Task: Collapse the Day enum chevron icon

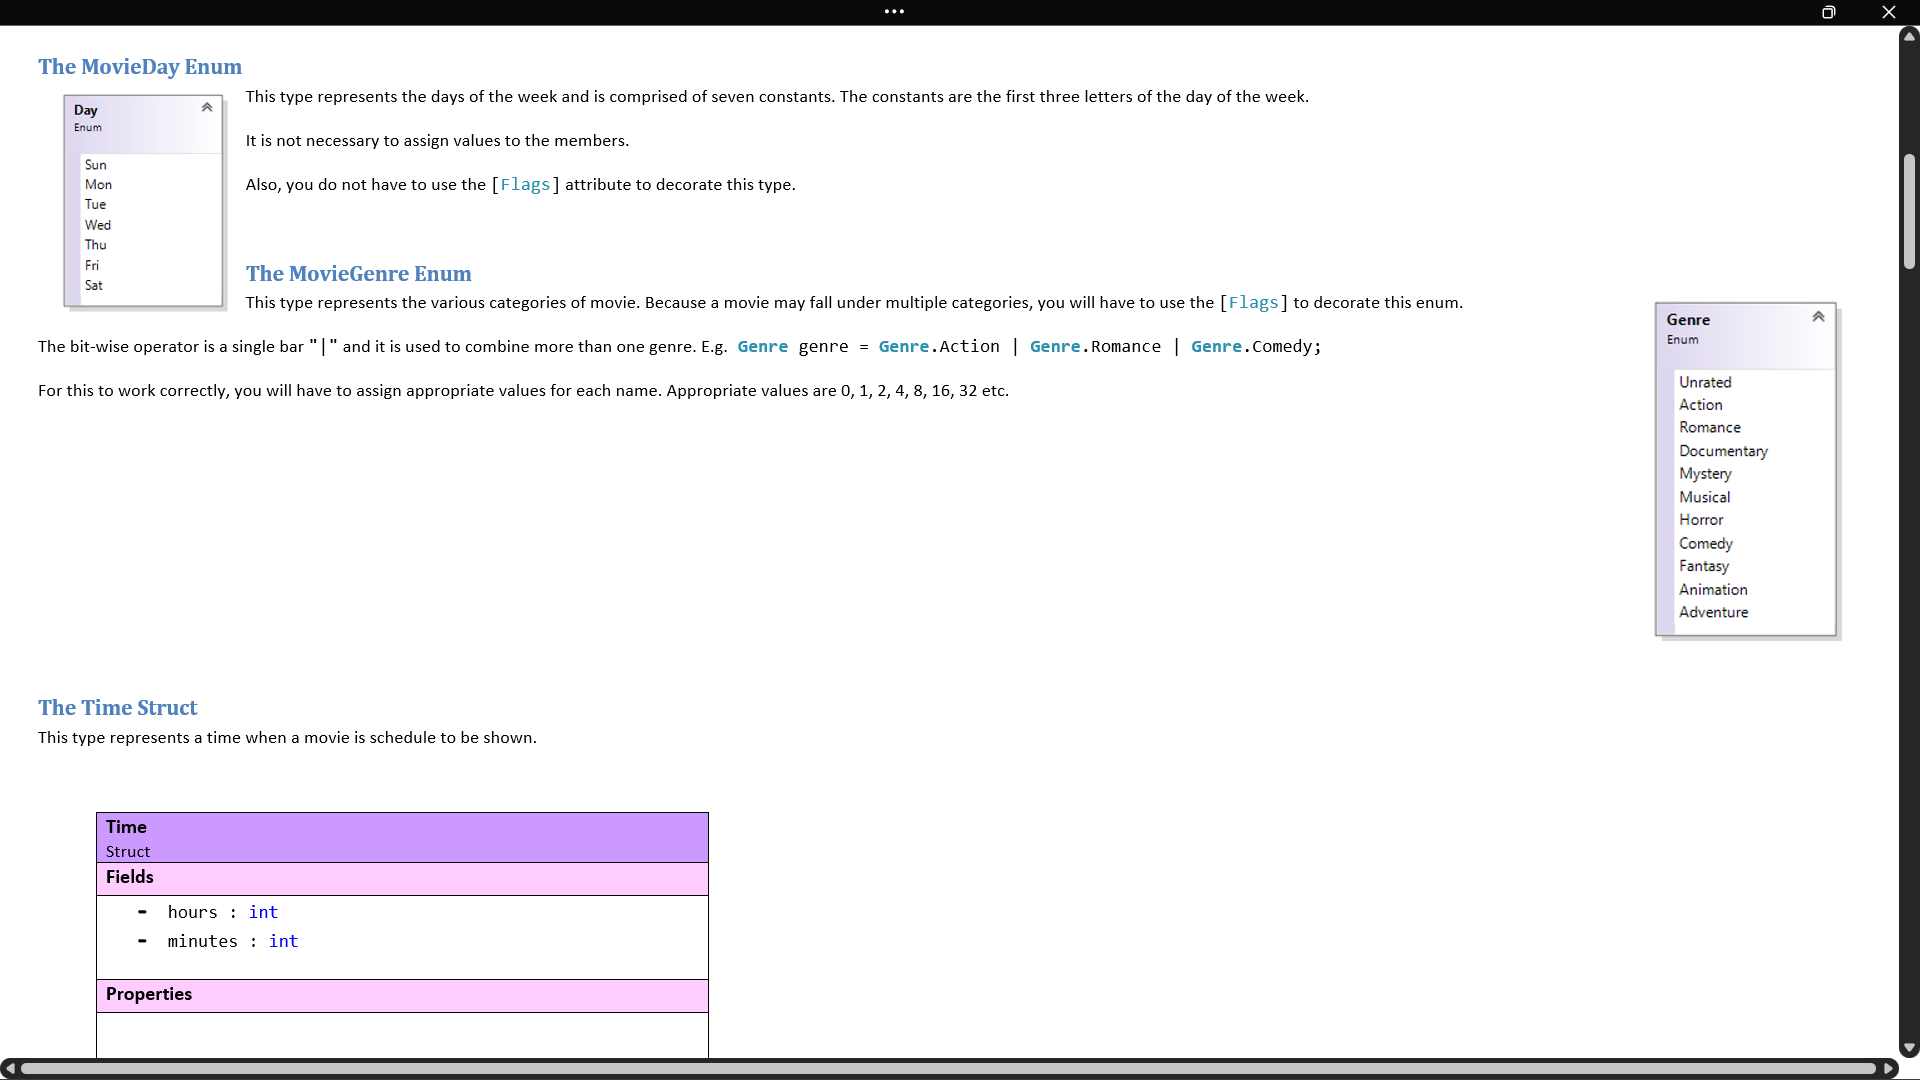Action: pyautogui.click(x=207, y=107)
